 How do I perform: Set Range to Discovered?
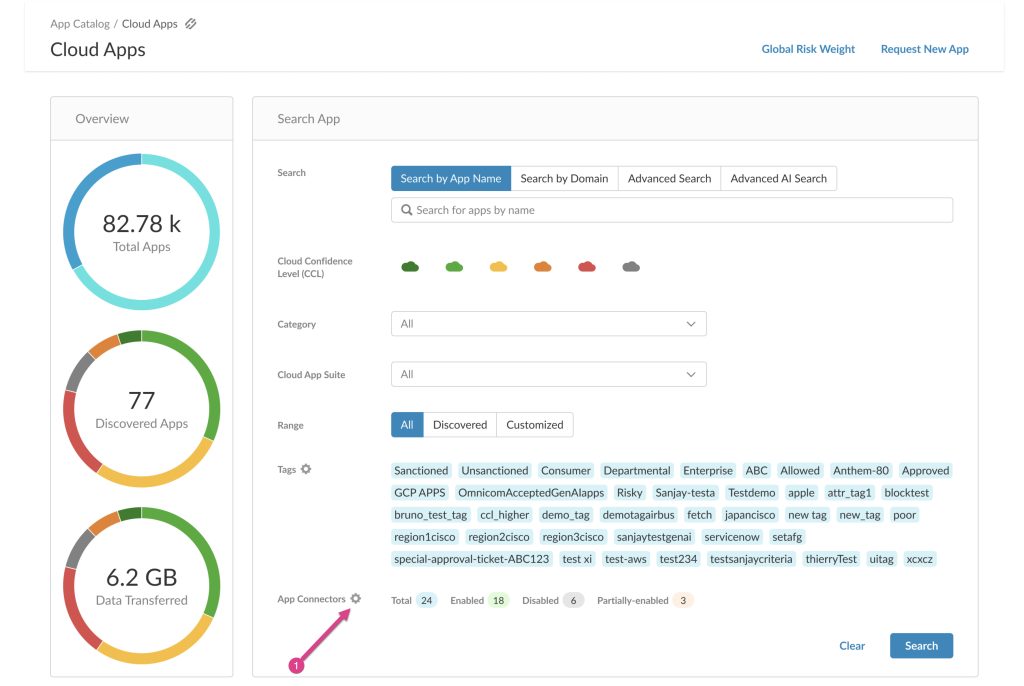460,425
